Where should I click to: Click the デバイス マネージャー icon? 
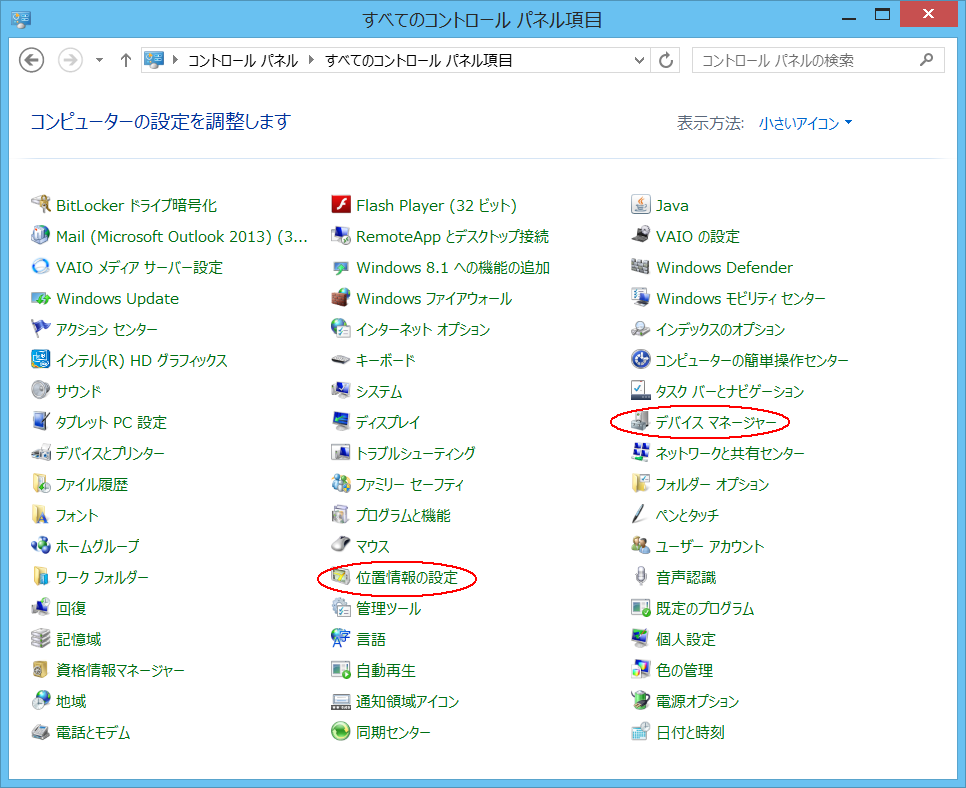(641, 422)
